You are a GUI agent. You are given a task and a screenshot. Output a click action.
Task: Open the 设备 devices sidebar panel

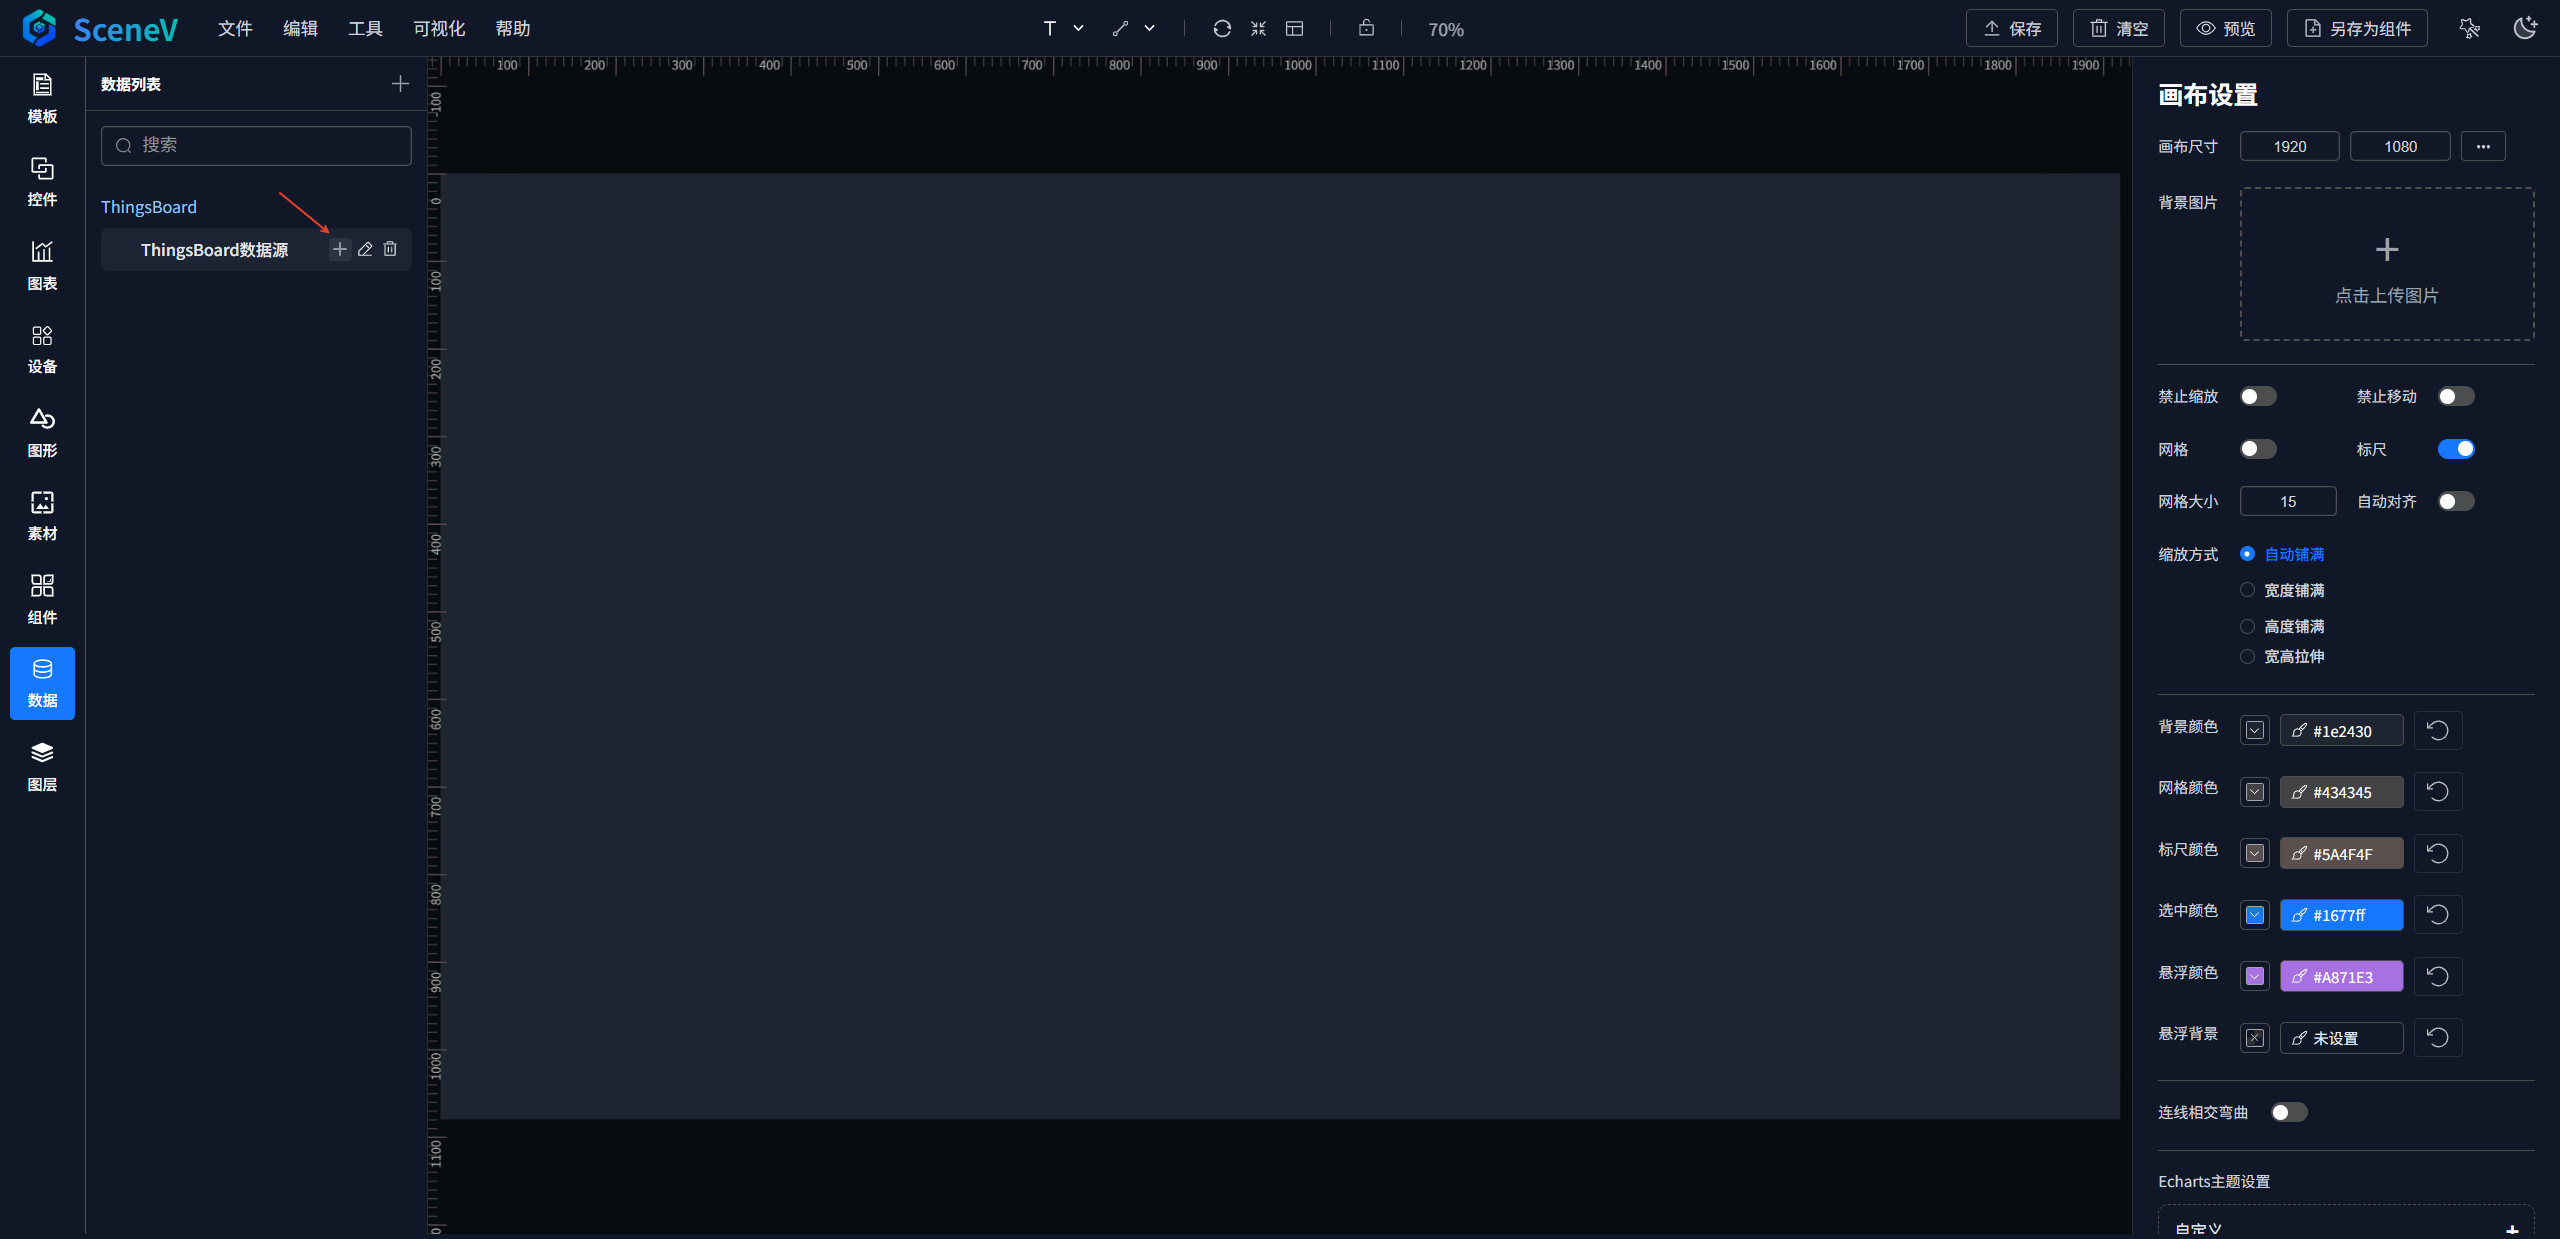[42, 349]
